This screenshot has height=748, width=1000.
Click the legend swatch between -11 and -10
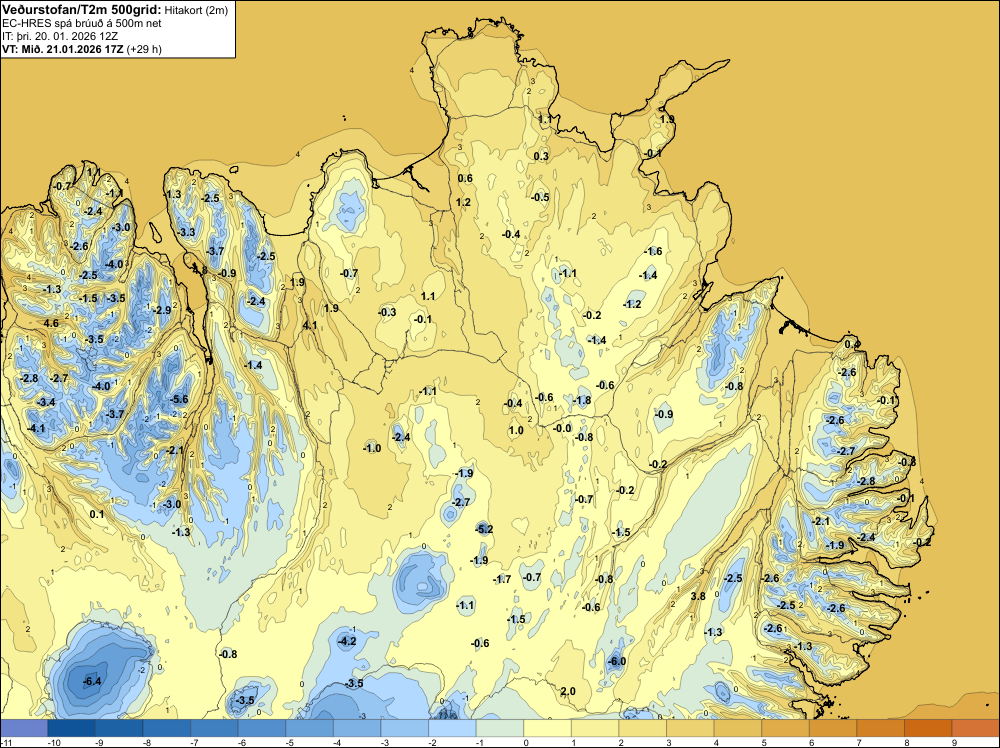click(x=24, y=728)
